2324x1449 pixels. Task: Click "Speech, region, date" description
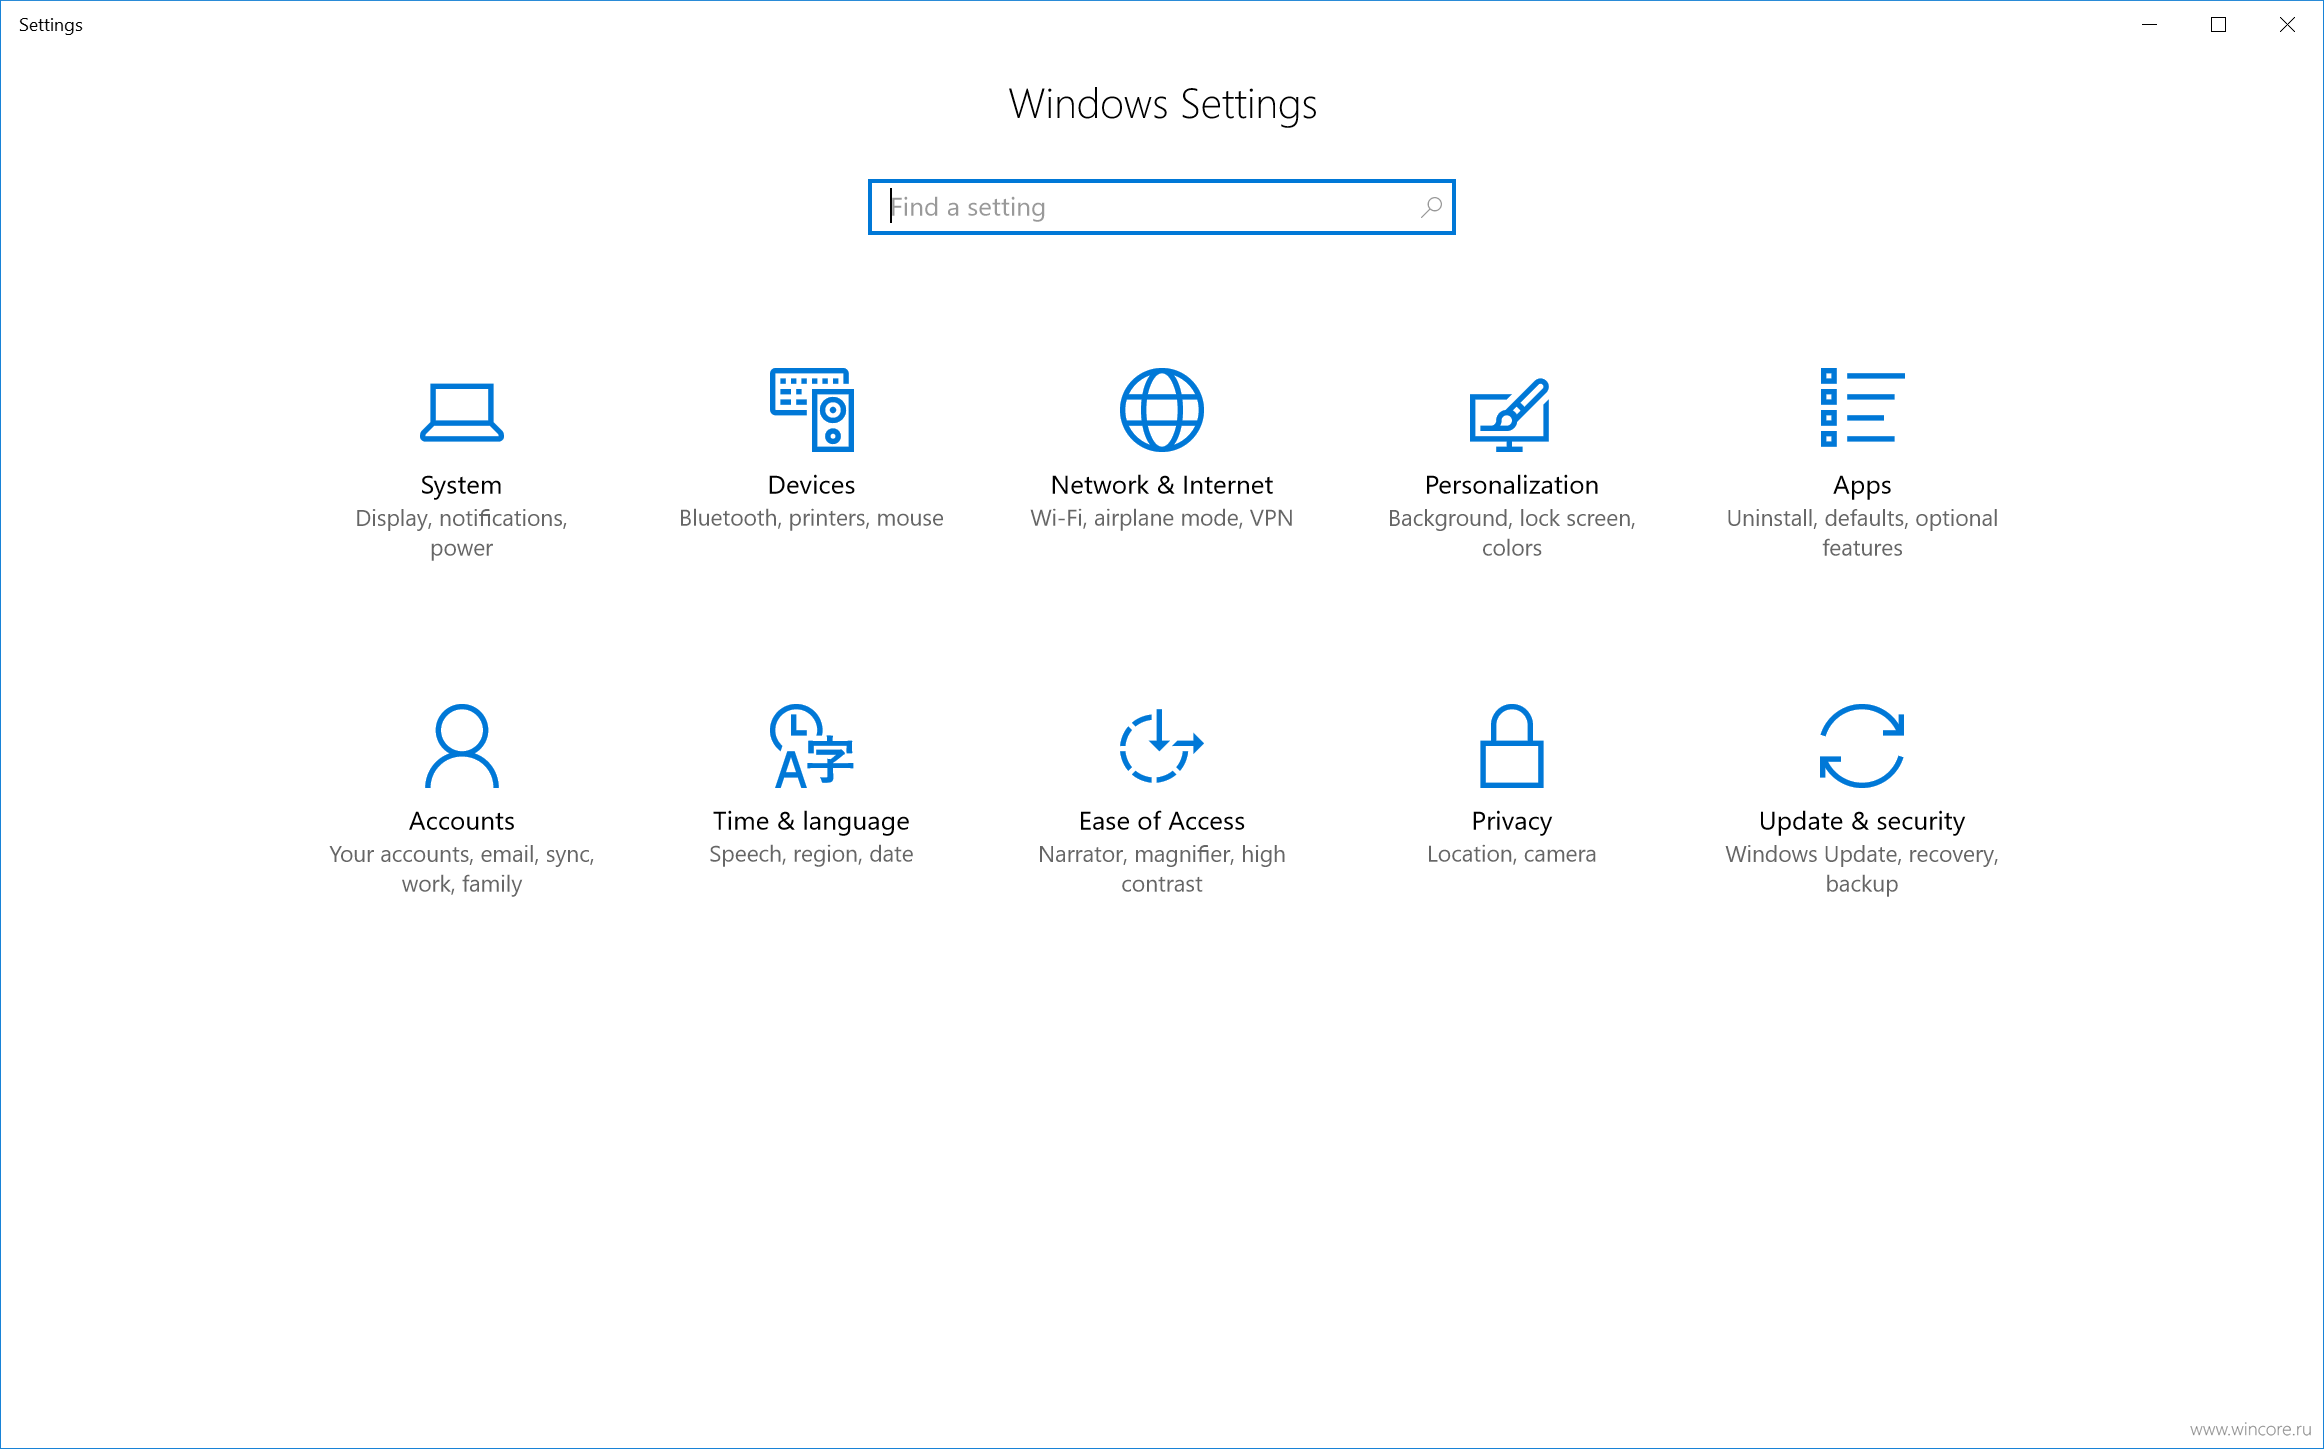(811, 854)
